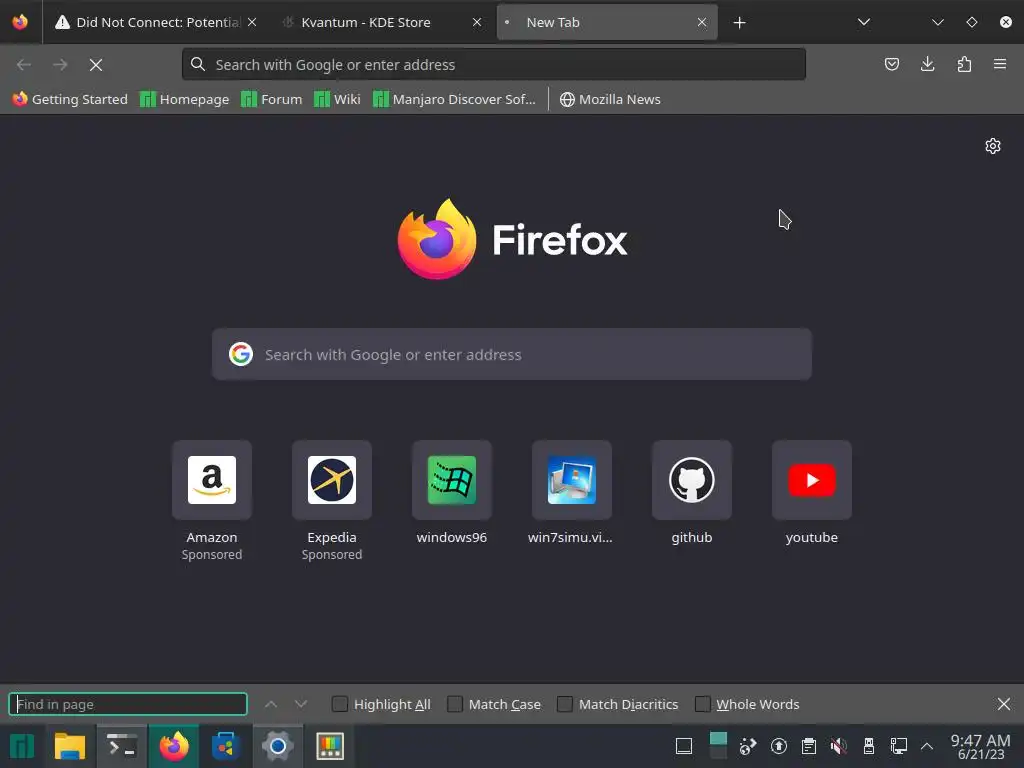Open the network connection tray icon
The height and width of the screenshot is (768, 1024).
click(x=899, y=746)
